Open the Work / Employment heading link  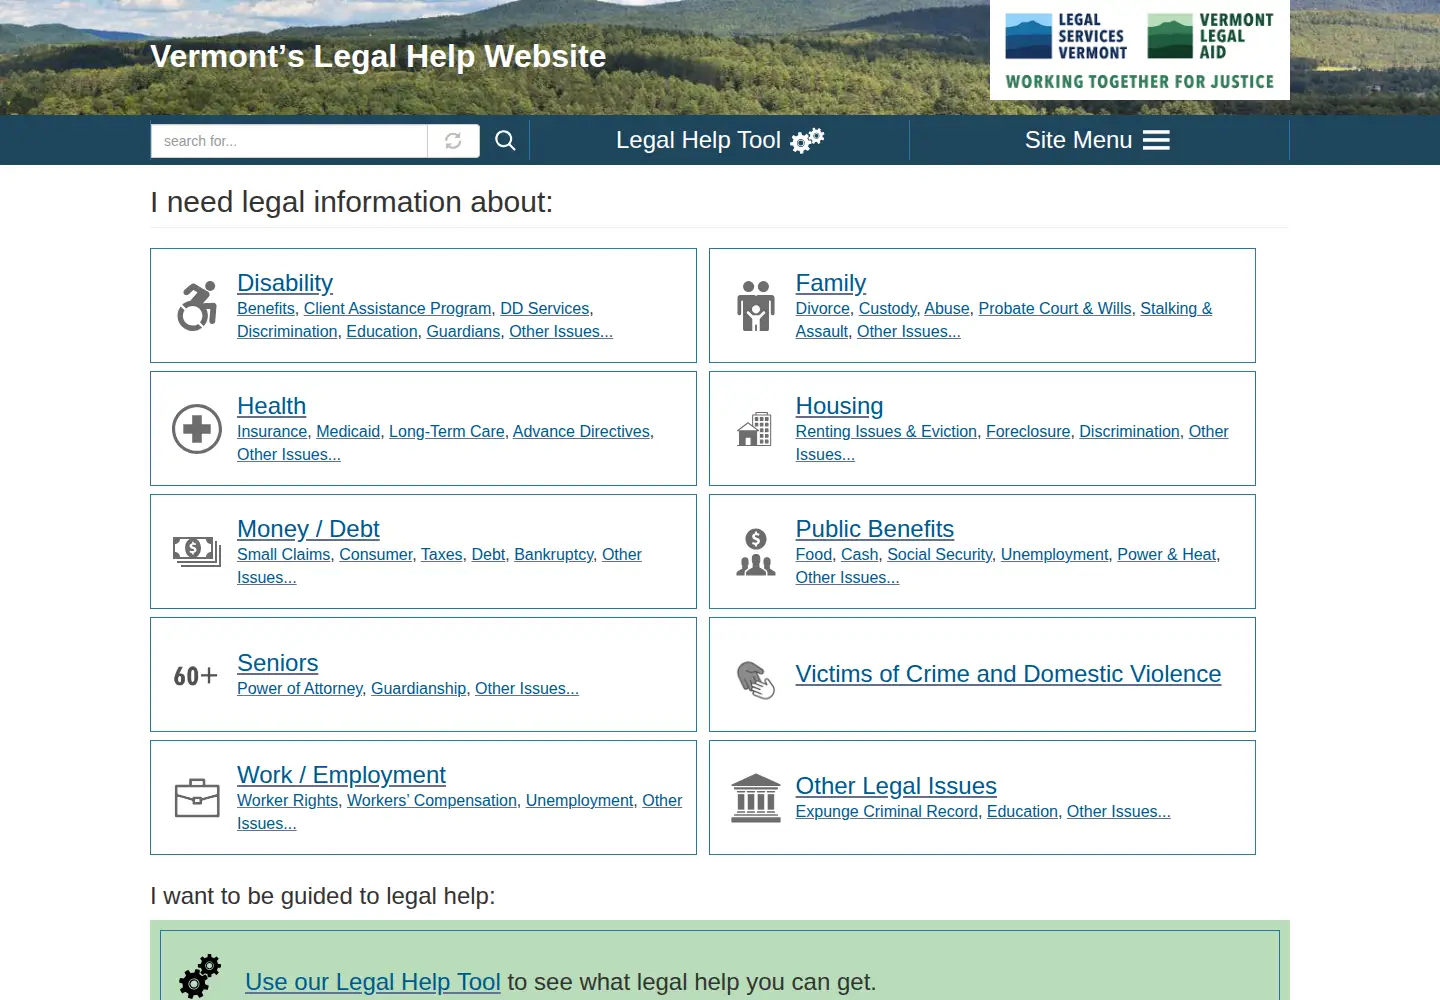tap(341, 775)
